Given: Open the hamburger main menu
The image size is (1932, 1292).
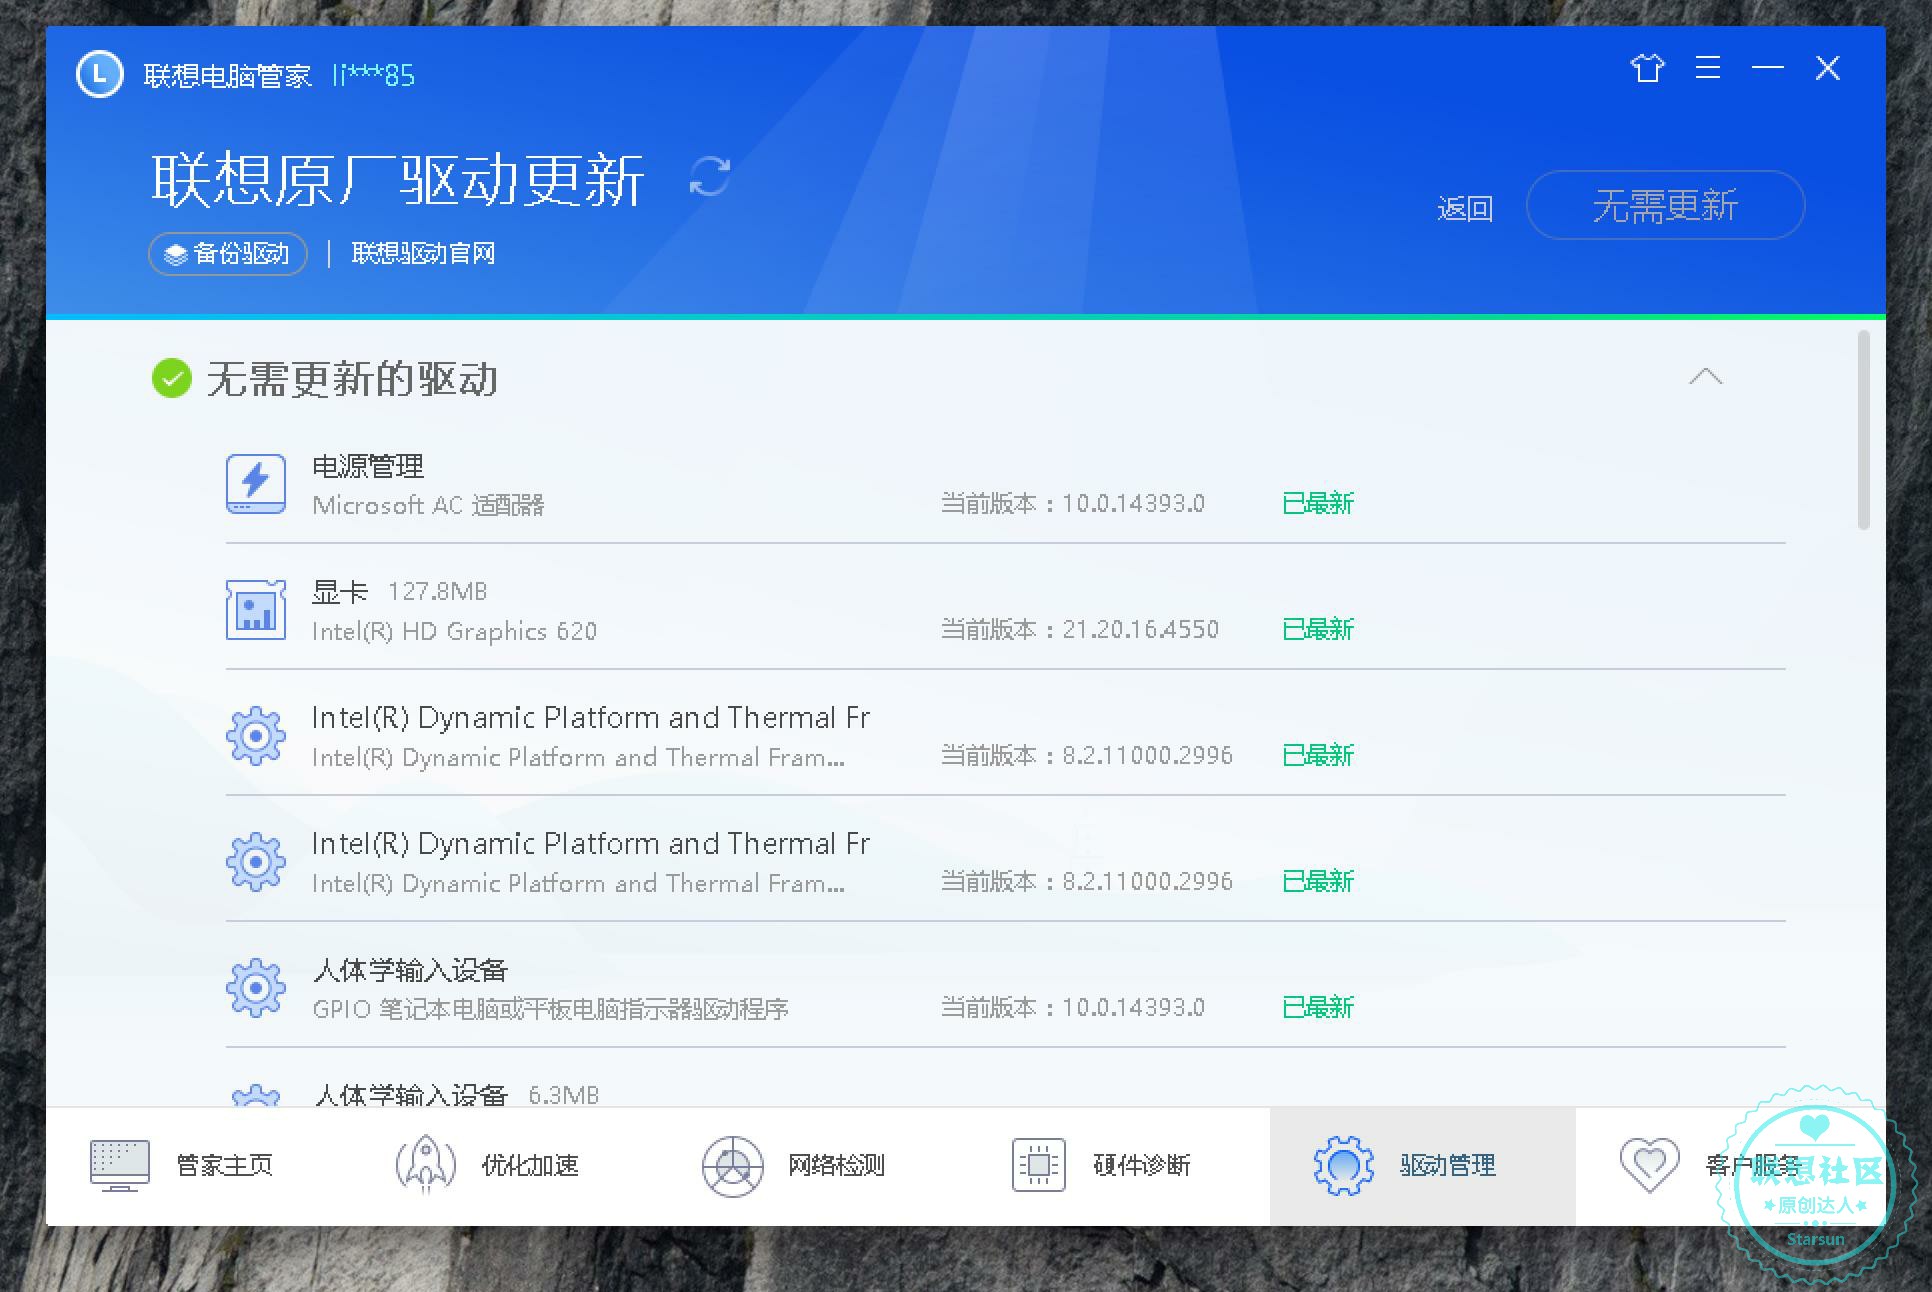Looking at the screenshot, I should [1708, 68].
